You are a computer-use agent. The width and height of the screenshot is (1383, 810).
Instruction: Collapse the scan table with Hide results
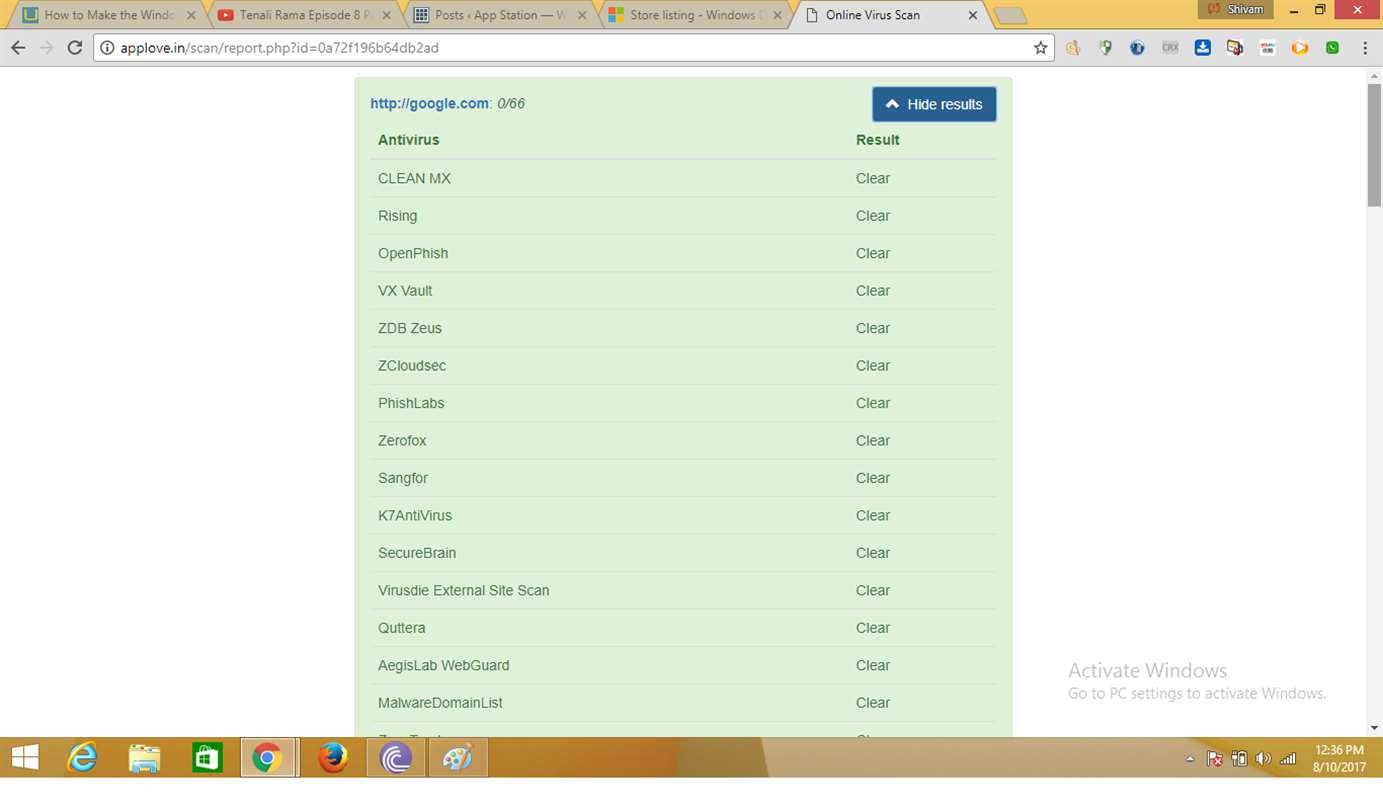(934, 104)
